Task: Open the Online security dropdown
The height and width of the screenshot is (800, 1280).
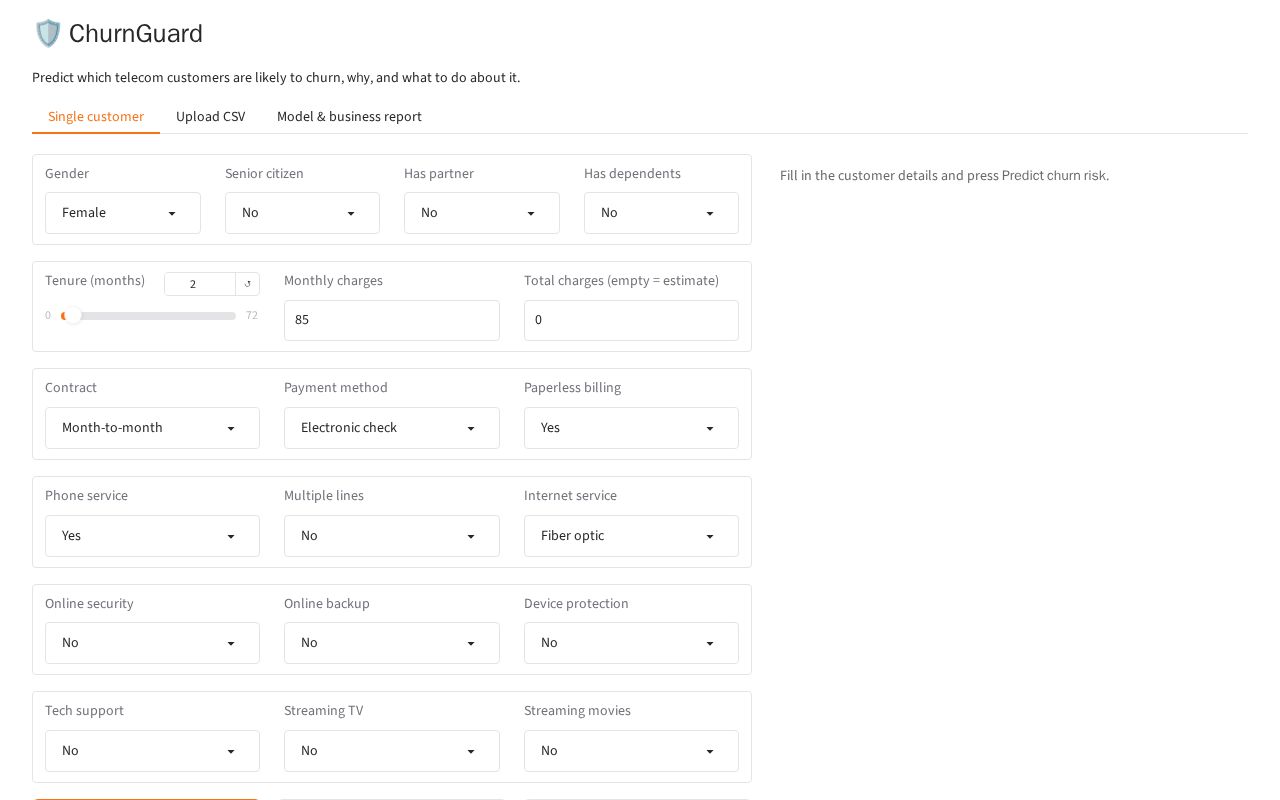Action: point(152,643)
